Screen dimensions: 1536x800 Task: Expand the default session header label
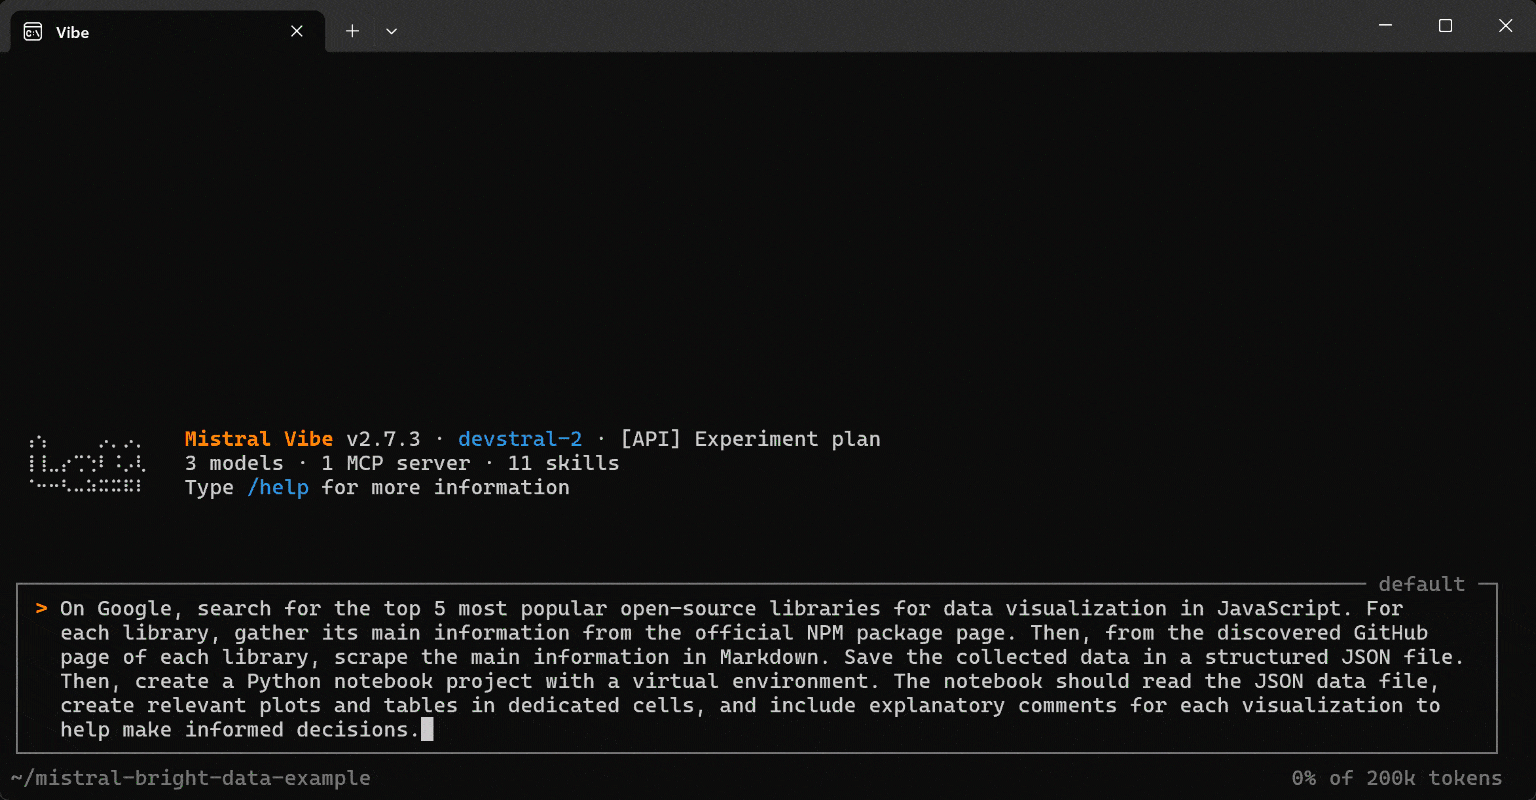tap(1422, 584)
